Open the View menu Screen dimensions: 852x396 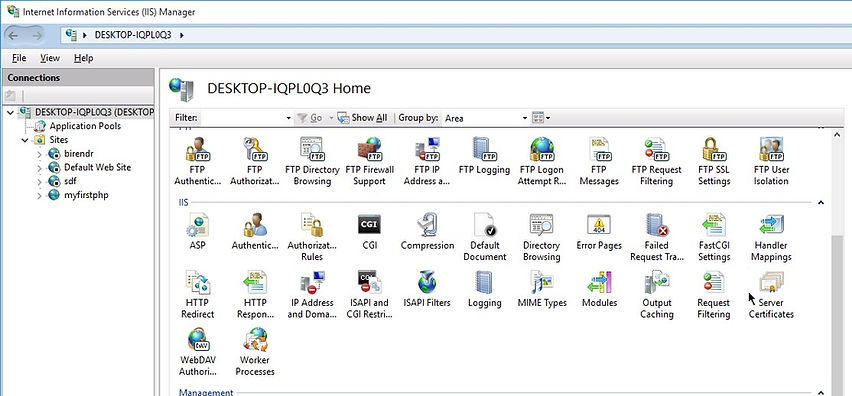(50, 58)
